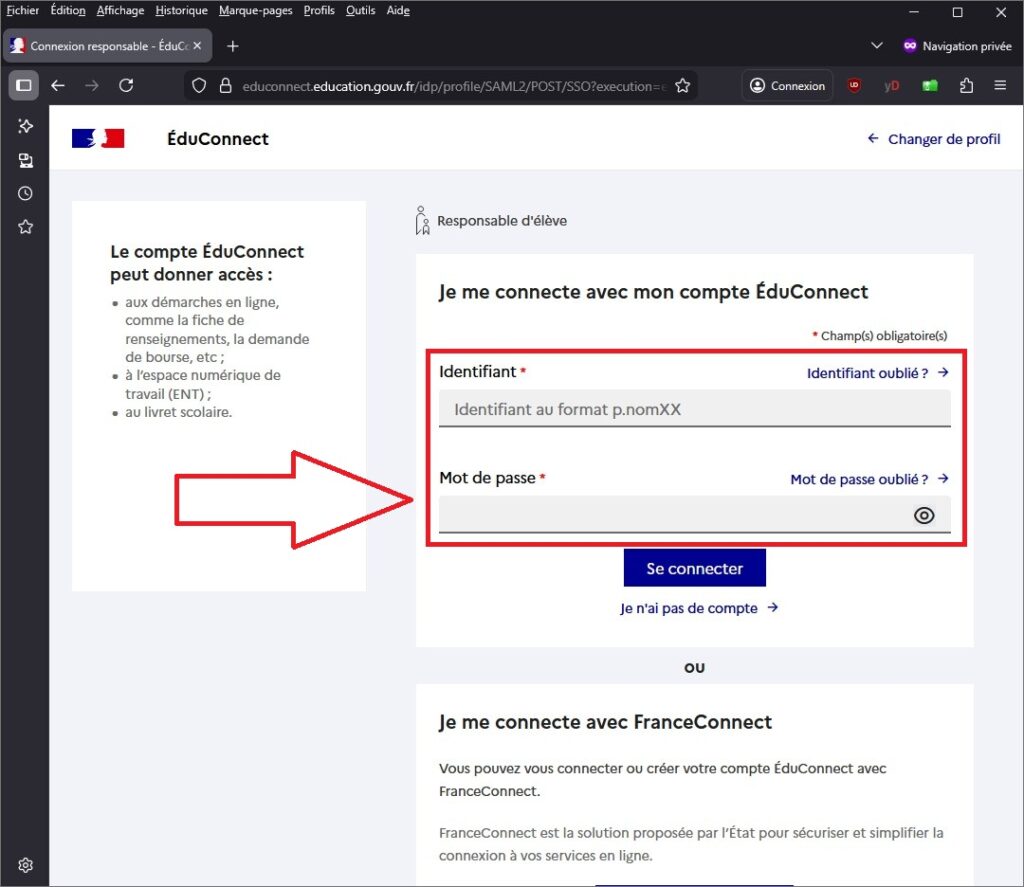Viewport: 1024px width, 887px height.
Task: Click Changer de profil link
Action: 934,139
